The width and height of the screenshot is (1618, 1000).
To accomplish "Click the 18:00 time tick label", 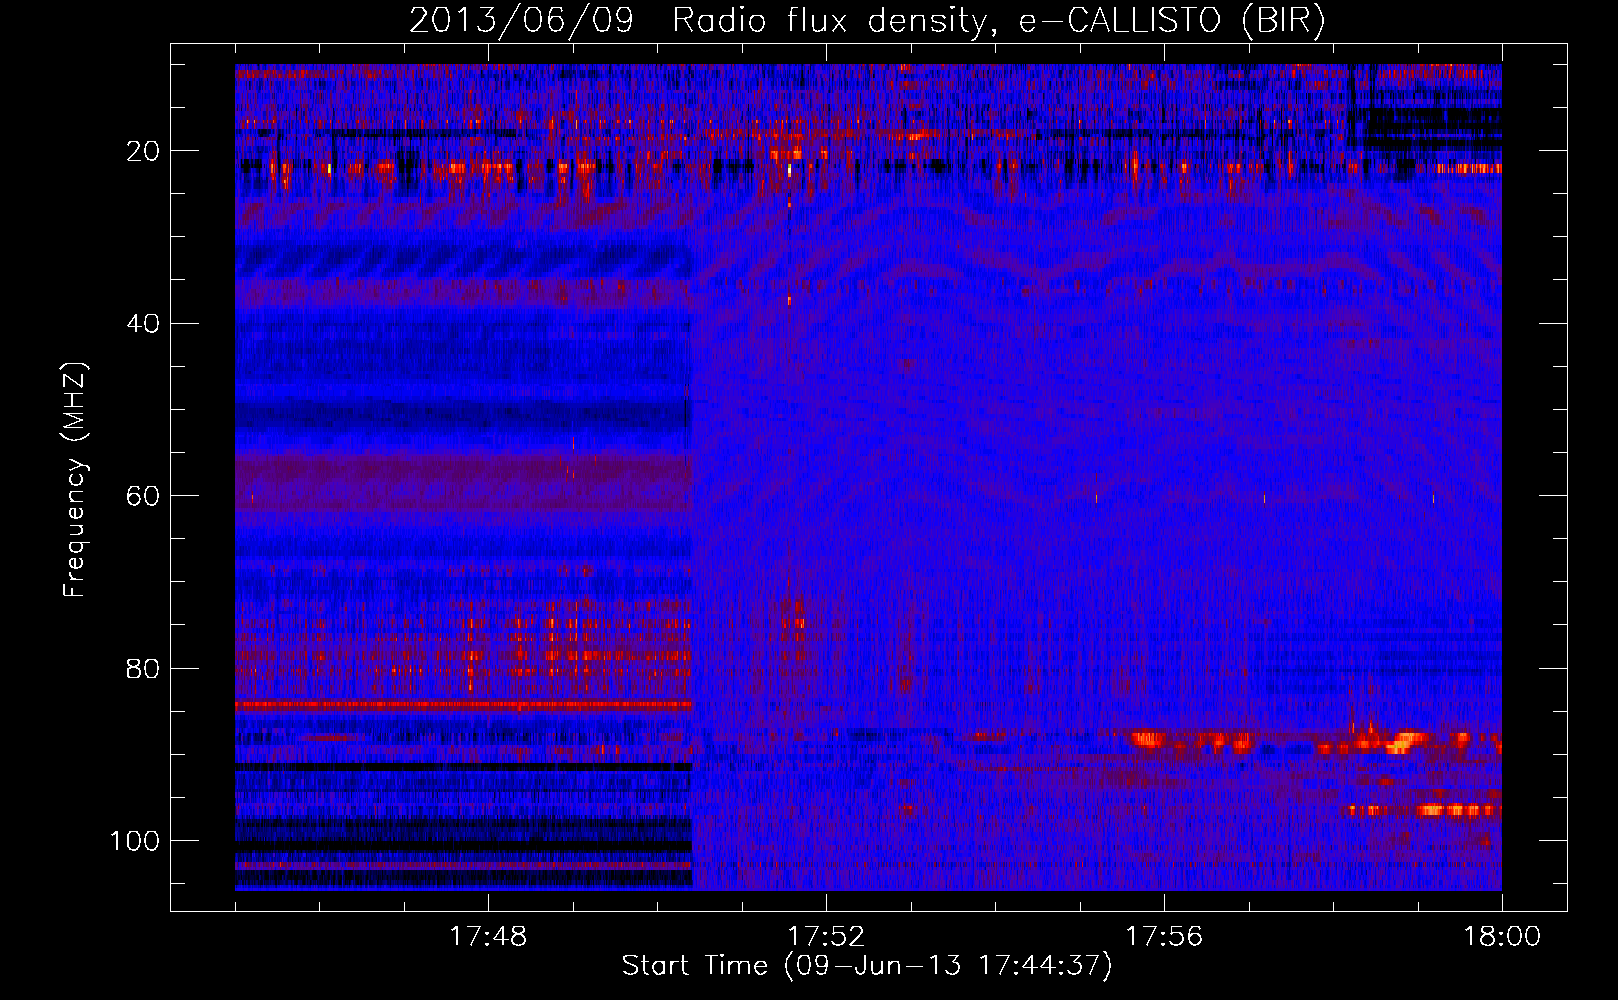I will click(x=1502, y=937).
